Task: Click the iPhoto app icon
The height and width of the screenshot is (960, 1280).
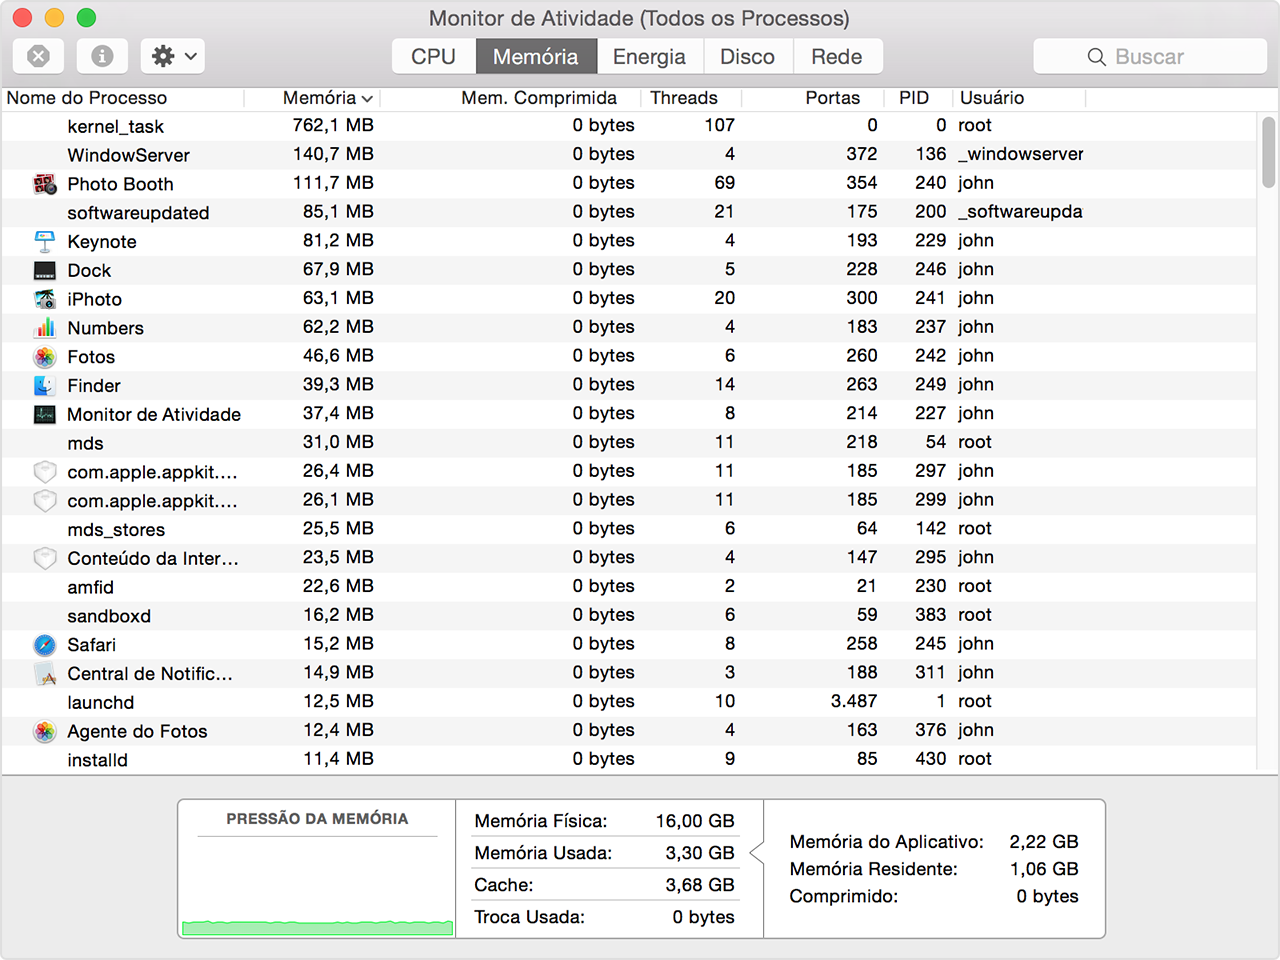Action: (45, 299)
